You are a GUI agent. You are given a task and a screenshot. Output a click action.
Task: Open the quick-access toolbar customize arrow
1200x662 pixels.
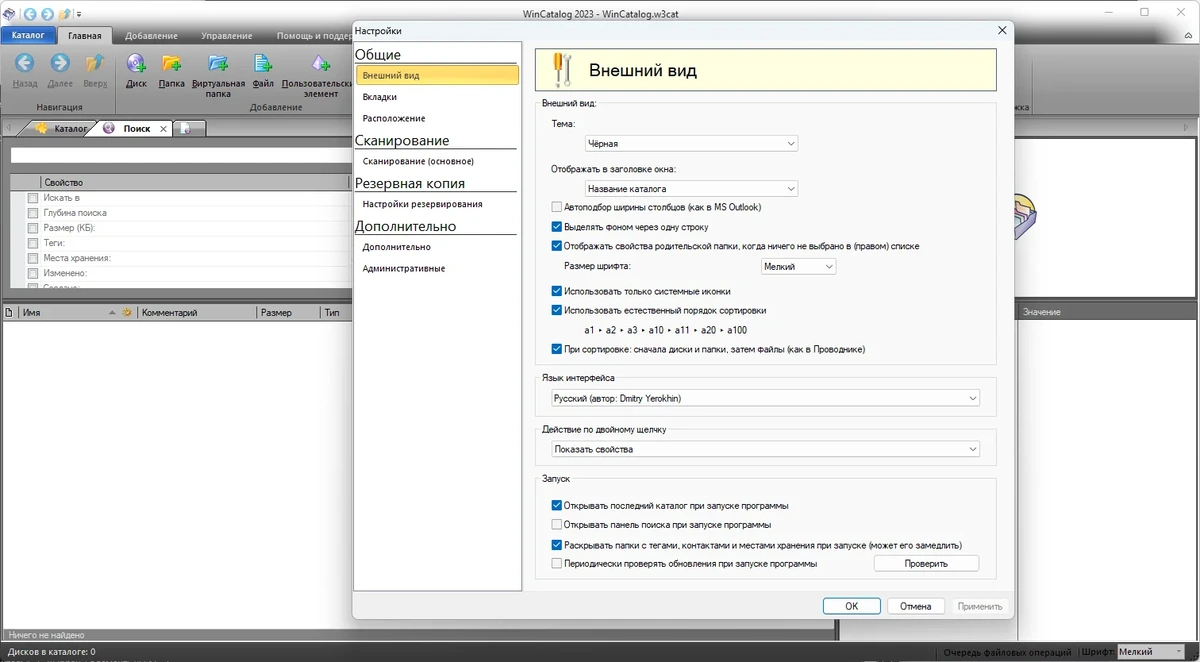tap(79, 14)
